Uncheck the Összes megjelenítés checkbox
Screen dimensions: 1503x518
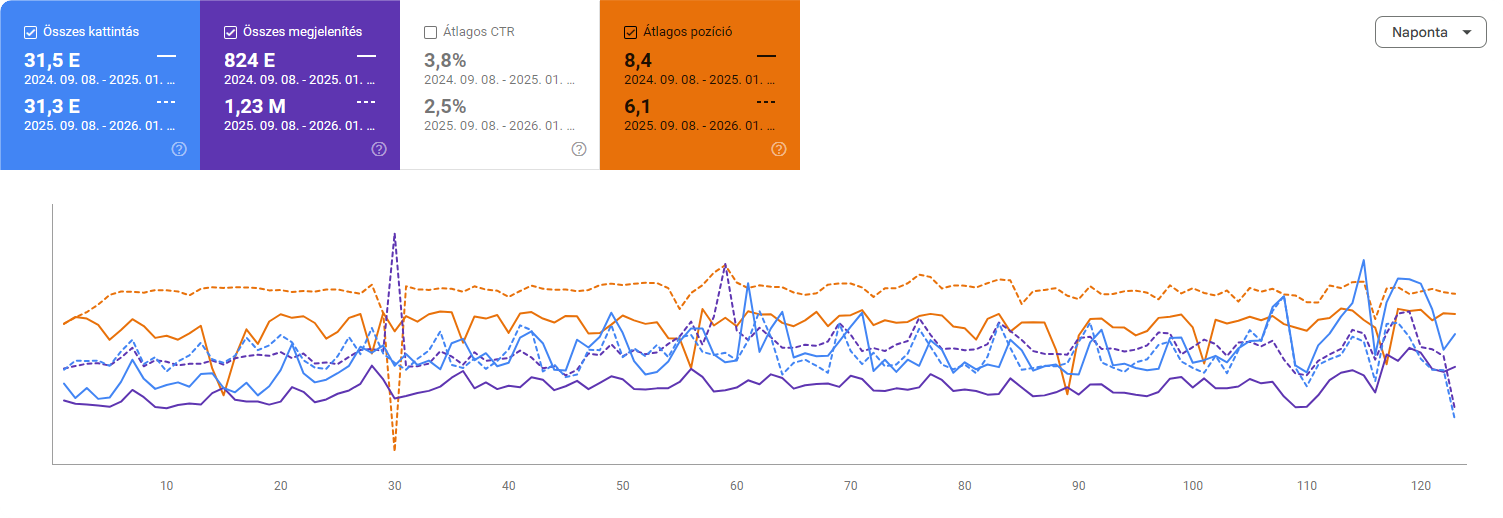pyautogui.click(x=231, y=32)
